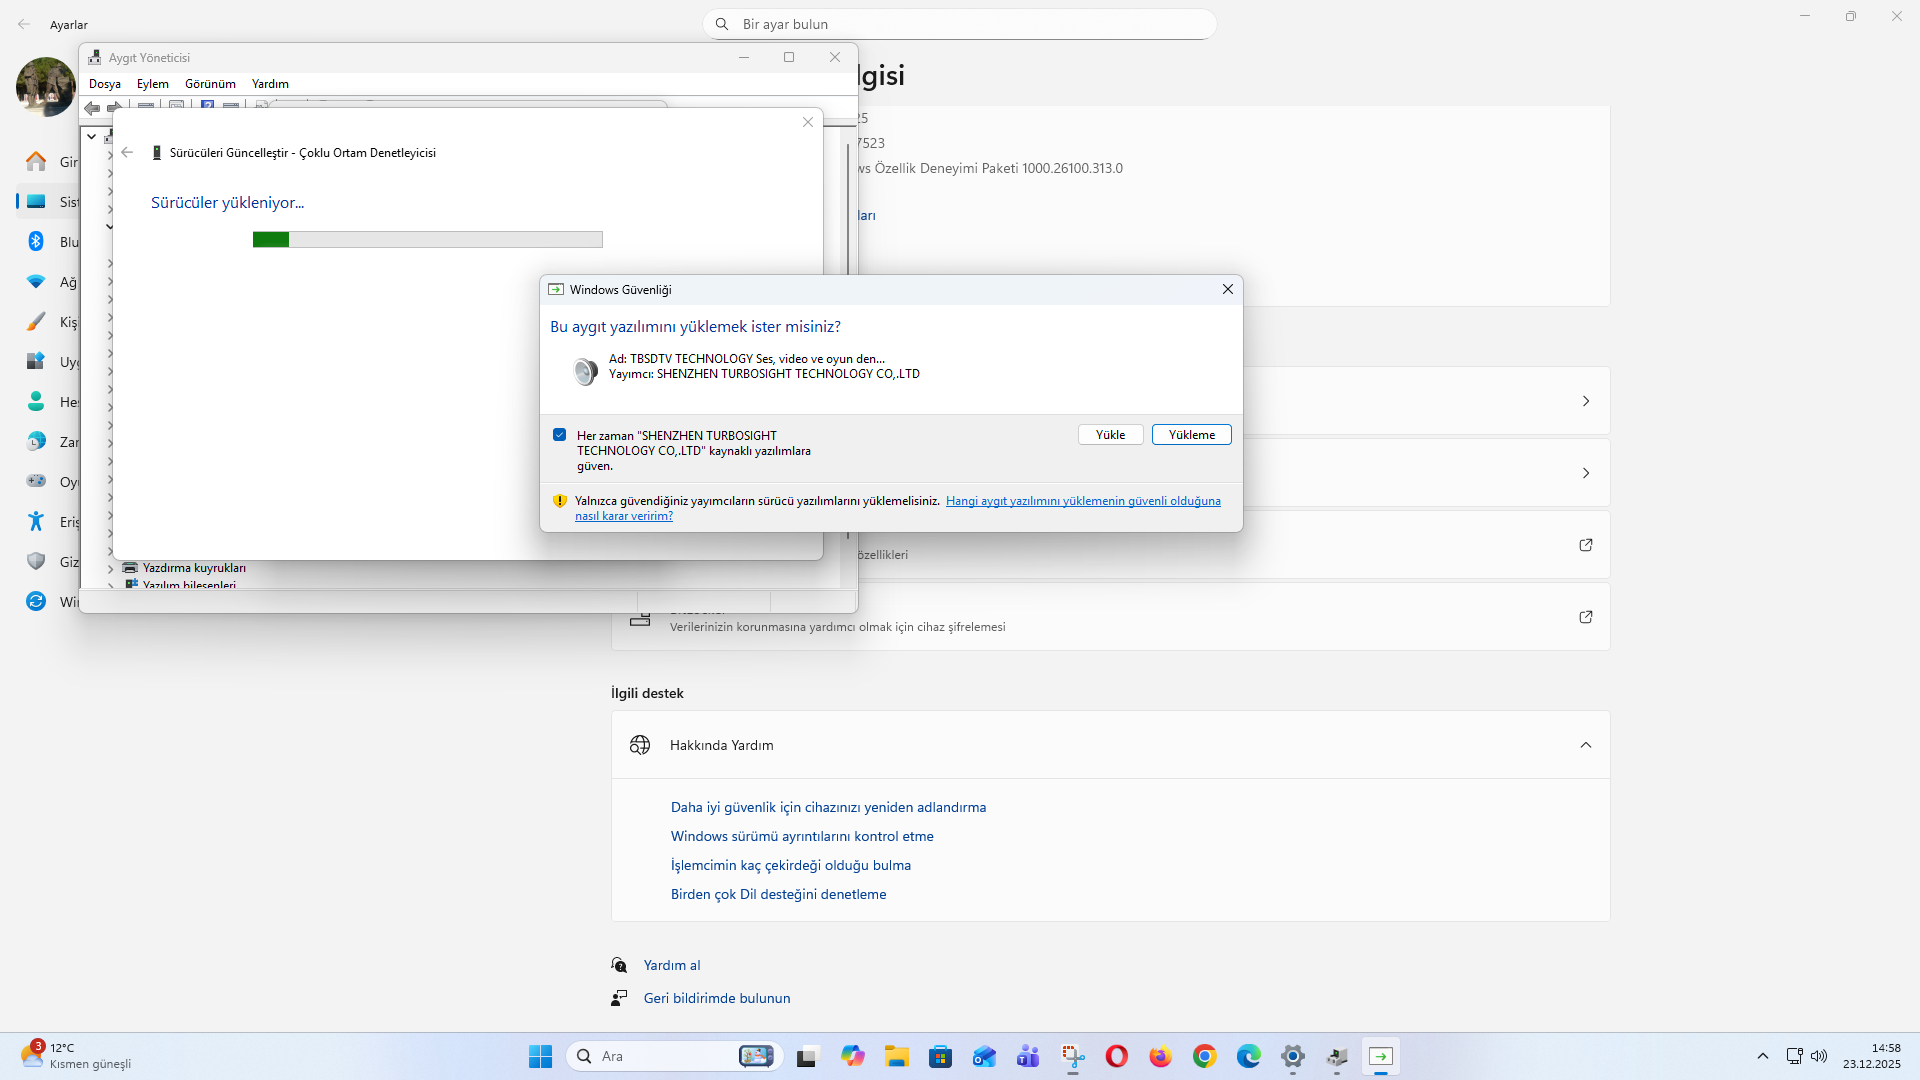
Task: Open the accessibility sidebar icon
Action: [x=36, y=521]
